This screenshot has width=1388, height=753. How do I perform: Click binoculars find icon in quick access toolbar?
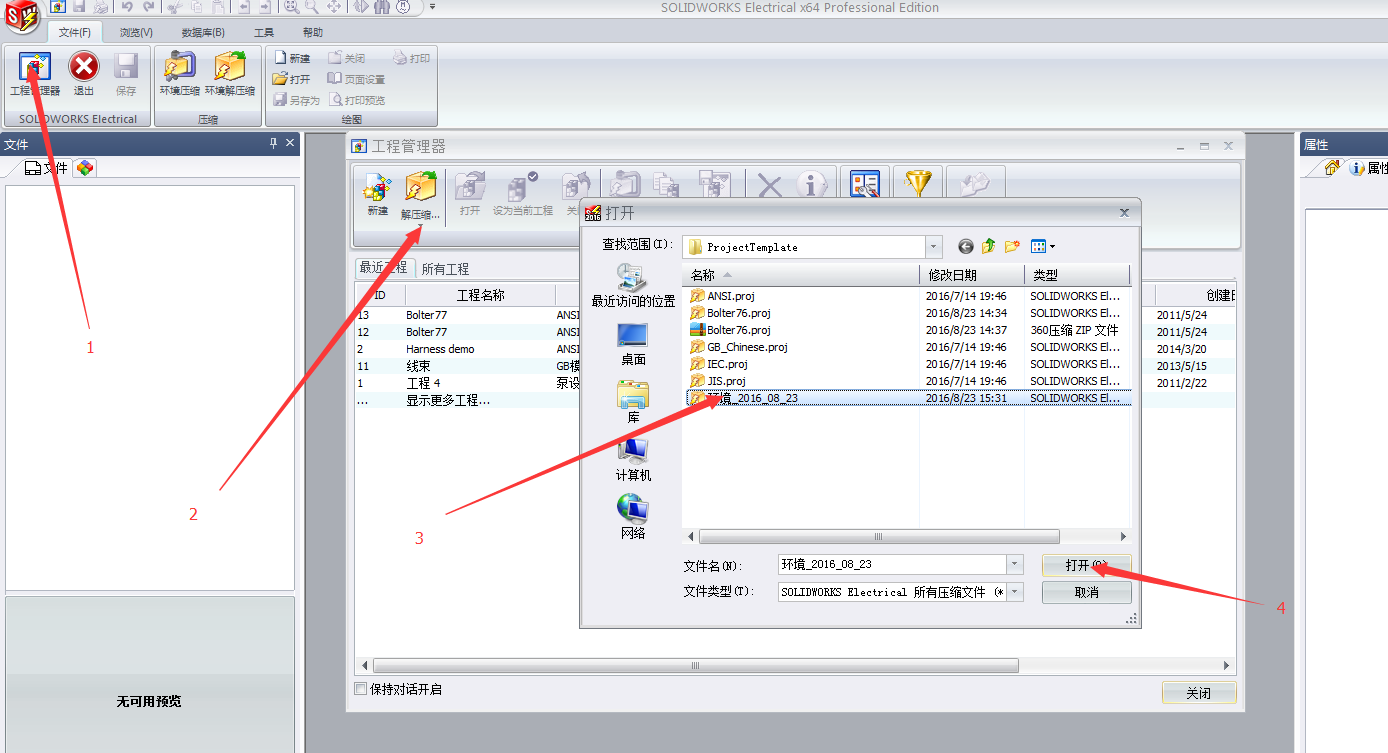[381, 7]
